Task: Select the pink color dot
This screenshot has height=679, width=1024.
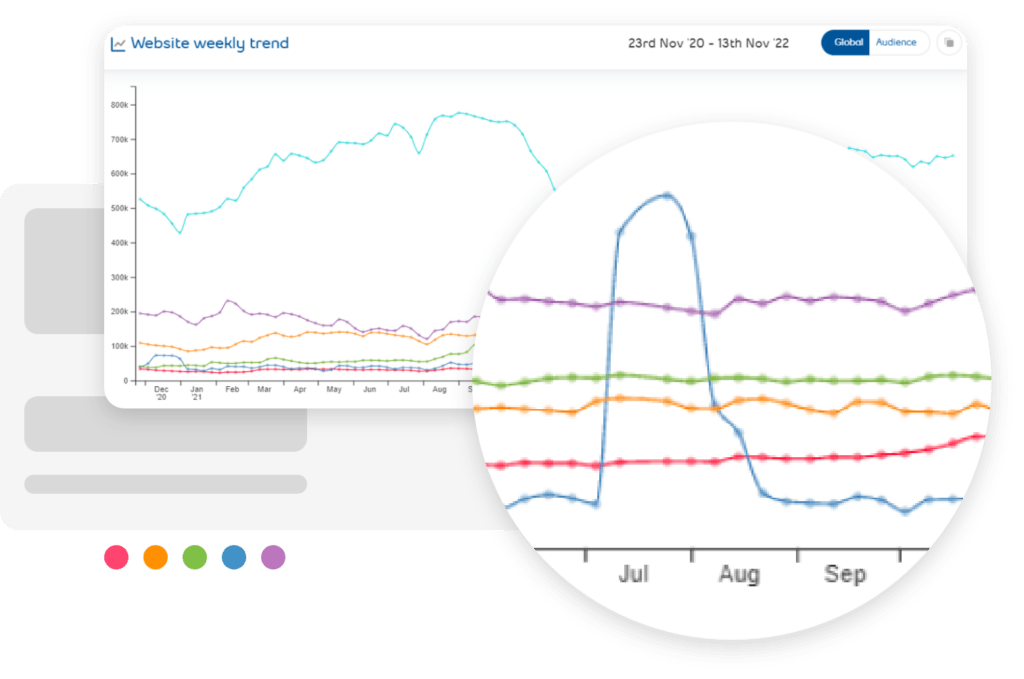Action: 116,557
